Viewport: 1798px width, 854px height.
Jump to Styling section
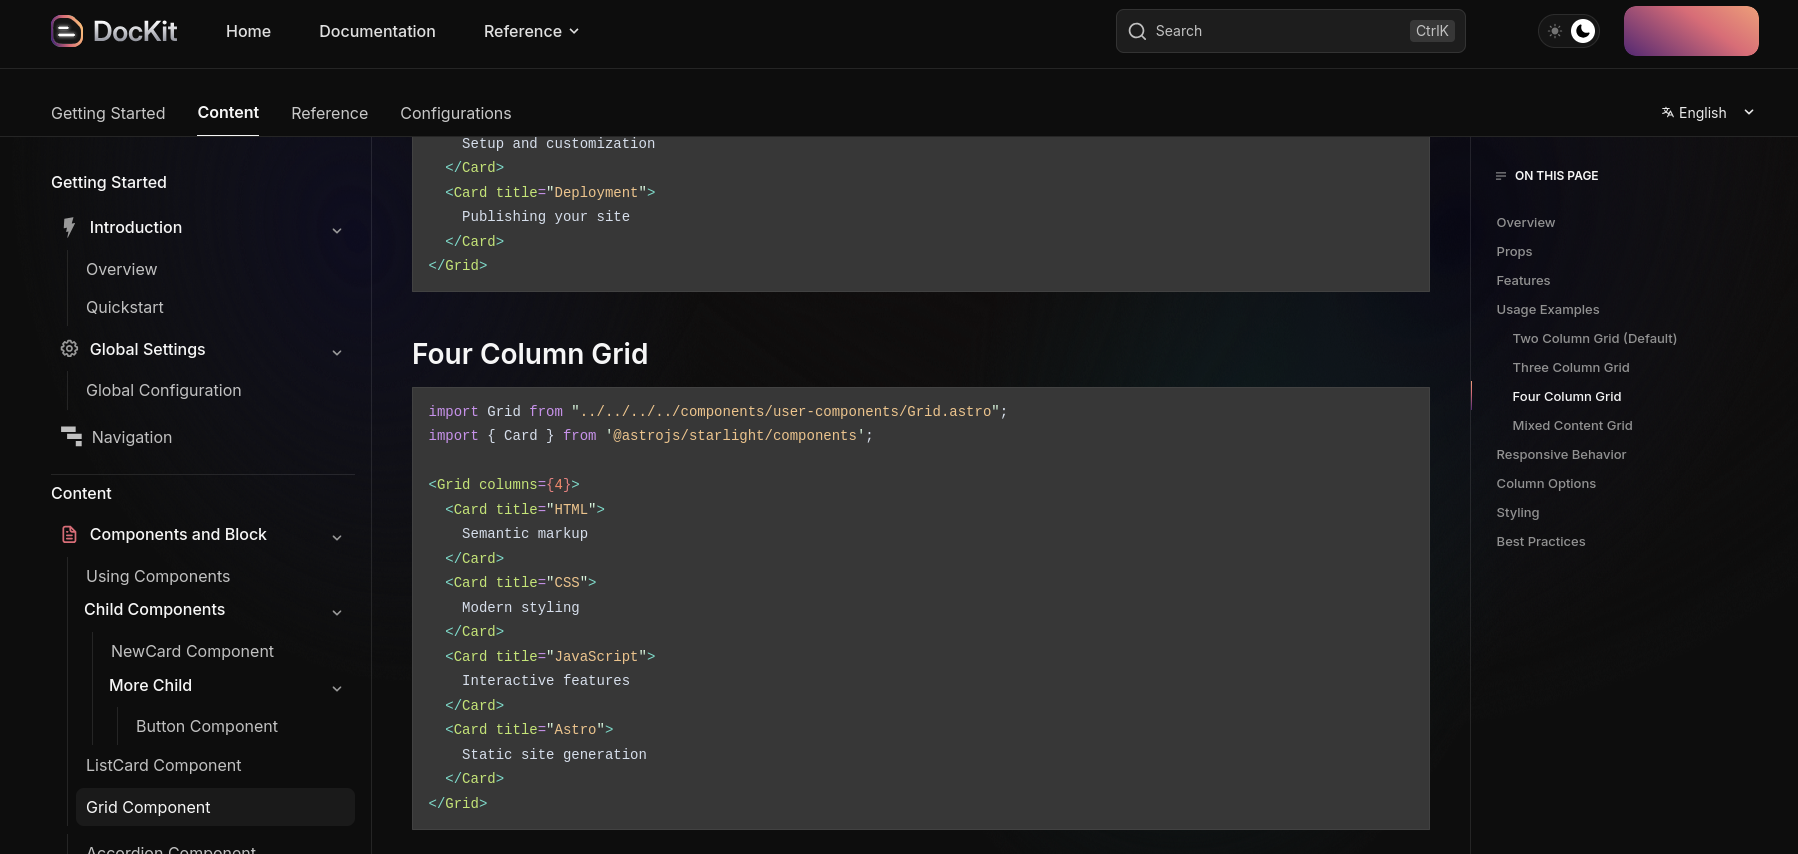[1517, 512]
